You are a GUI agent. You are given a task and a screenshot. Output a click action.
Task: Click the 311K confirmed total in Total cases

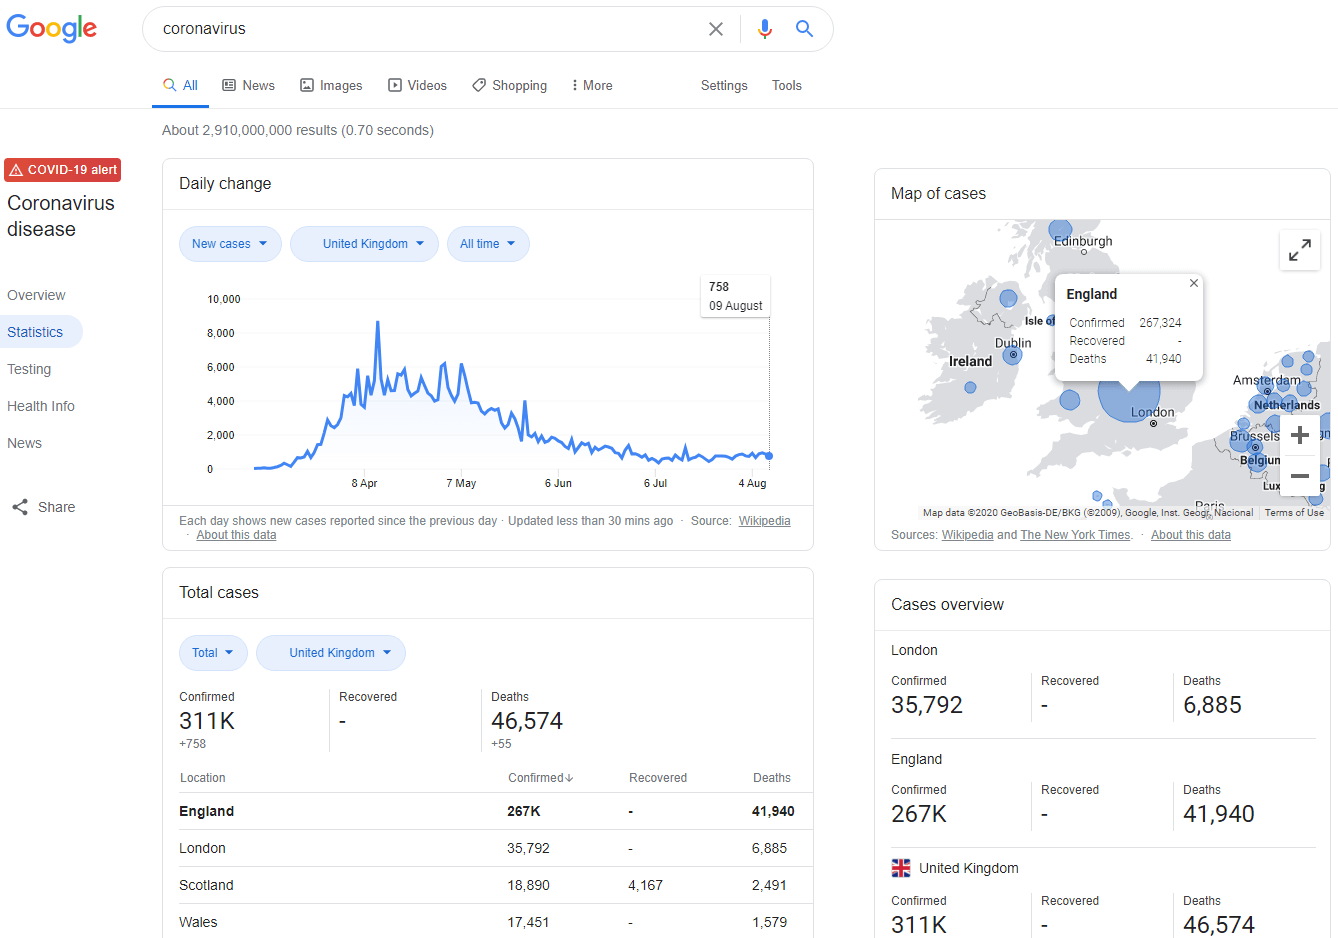point(207,721)
